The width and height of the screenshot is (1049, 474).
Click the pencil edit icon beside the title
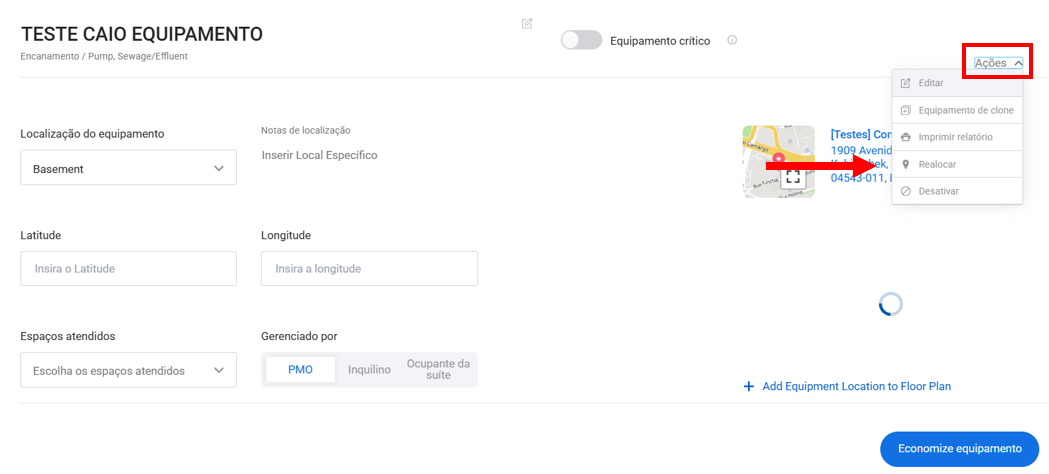point(527,23)
